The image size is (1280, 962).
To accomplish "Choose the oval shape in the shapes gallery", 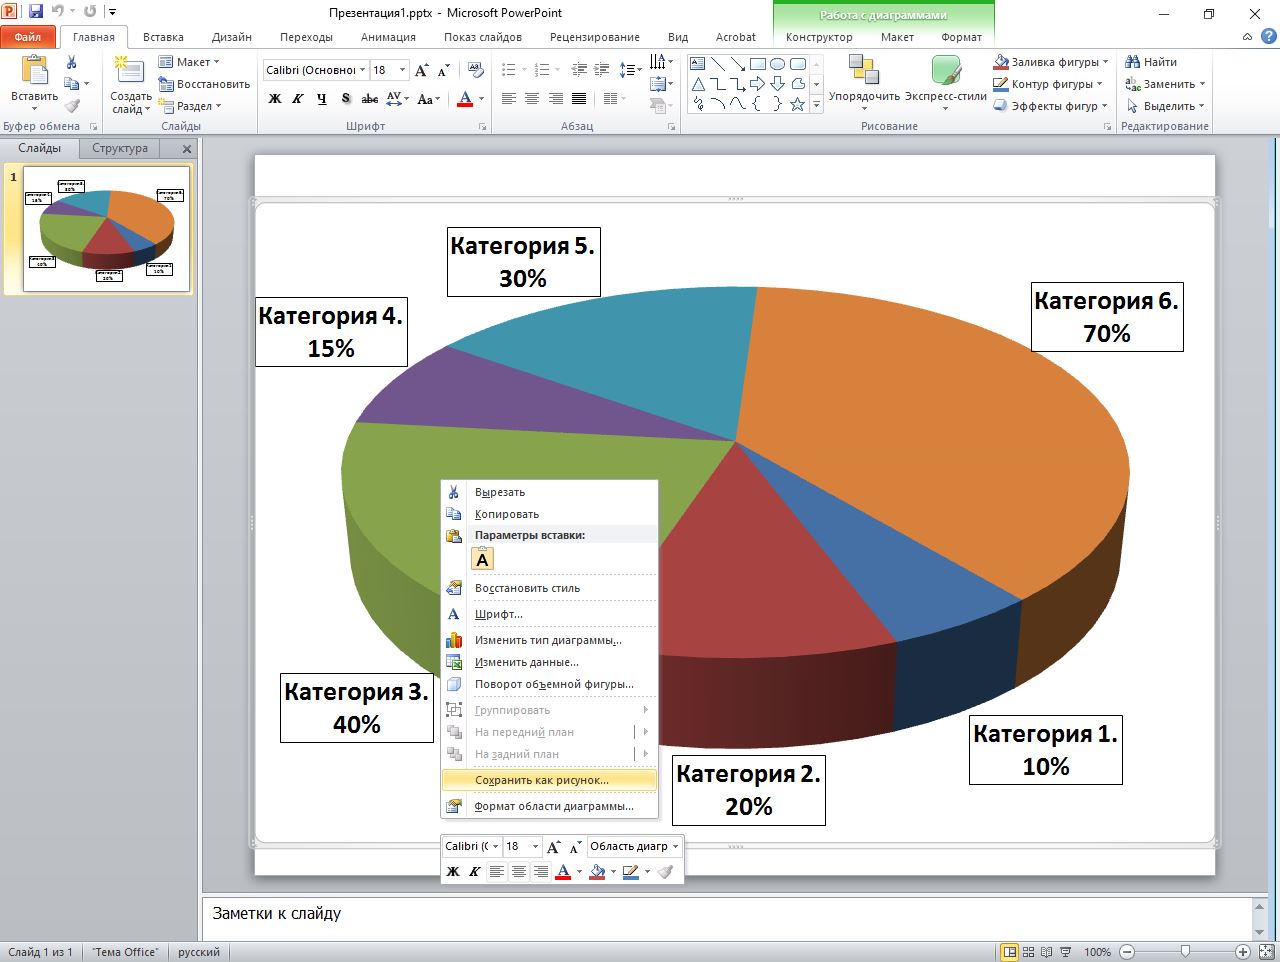I will [777, 64].
